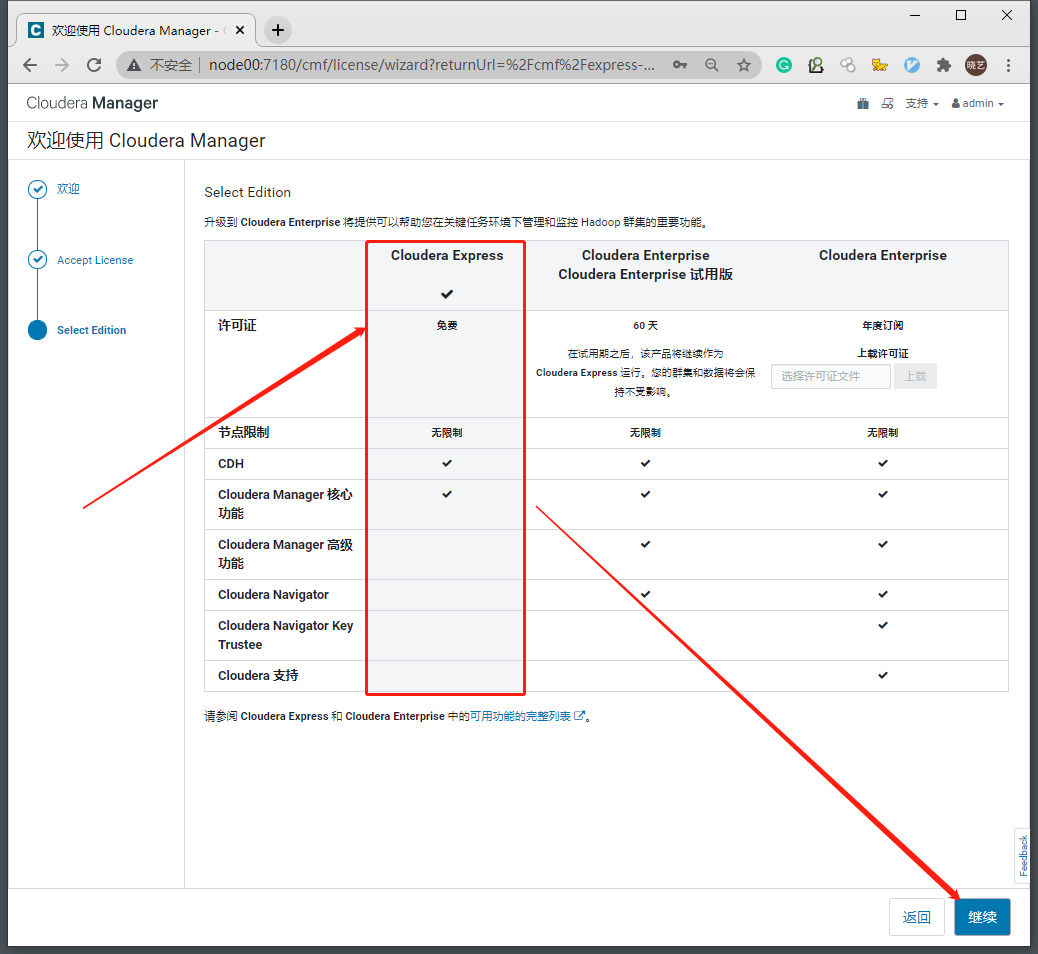Click the not-secure warning triangle icon

coord(134,65)
